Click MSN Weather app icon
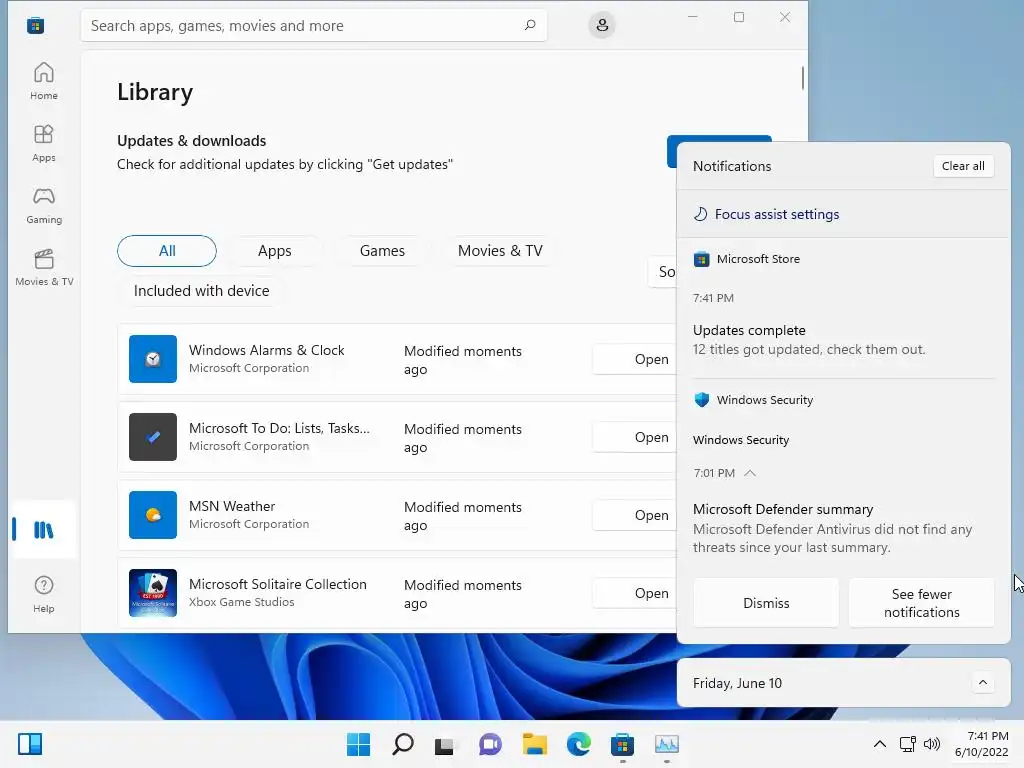The width and height of the screenshot is (1024, 768). 153,515
